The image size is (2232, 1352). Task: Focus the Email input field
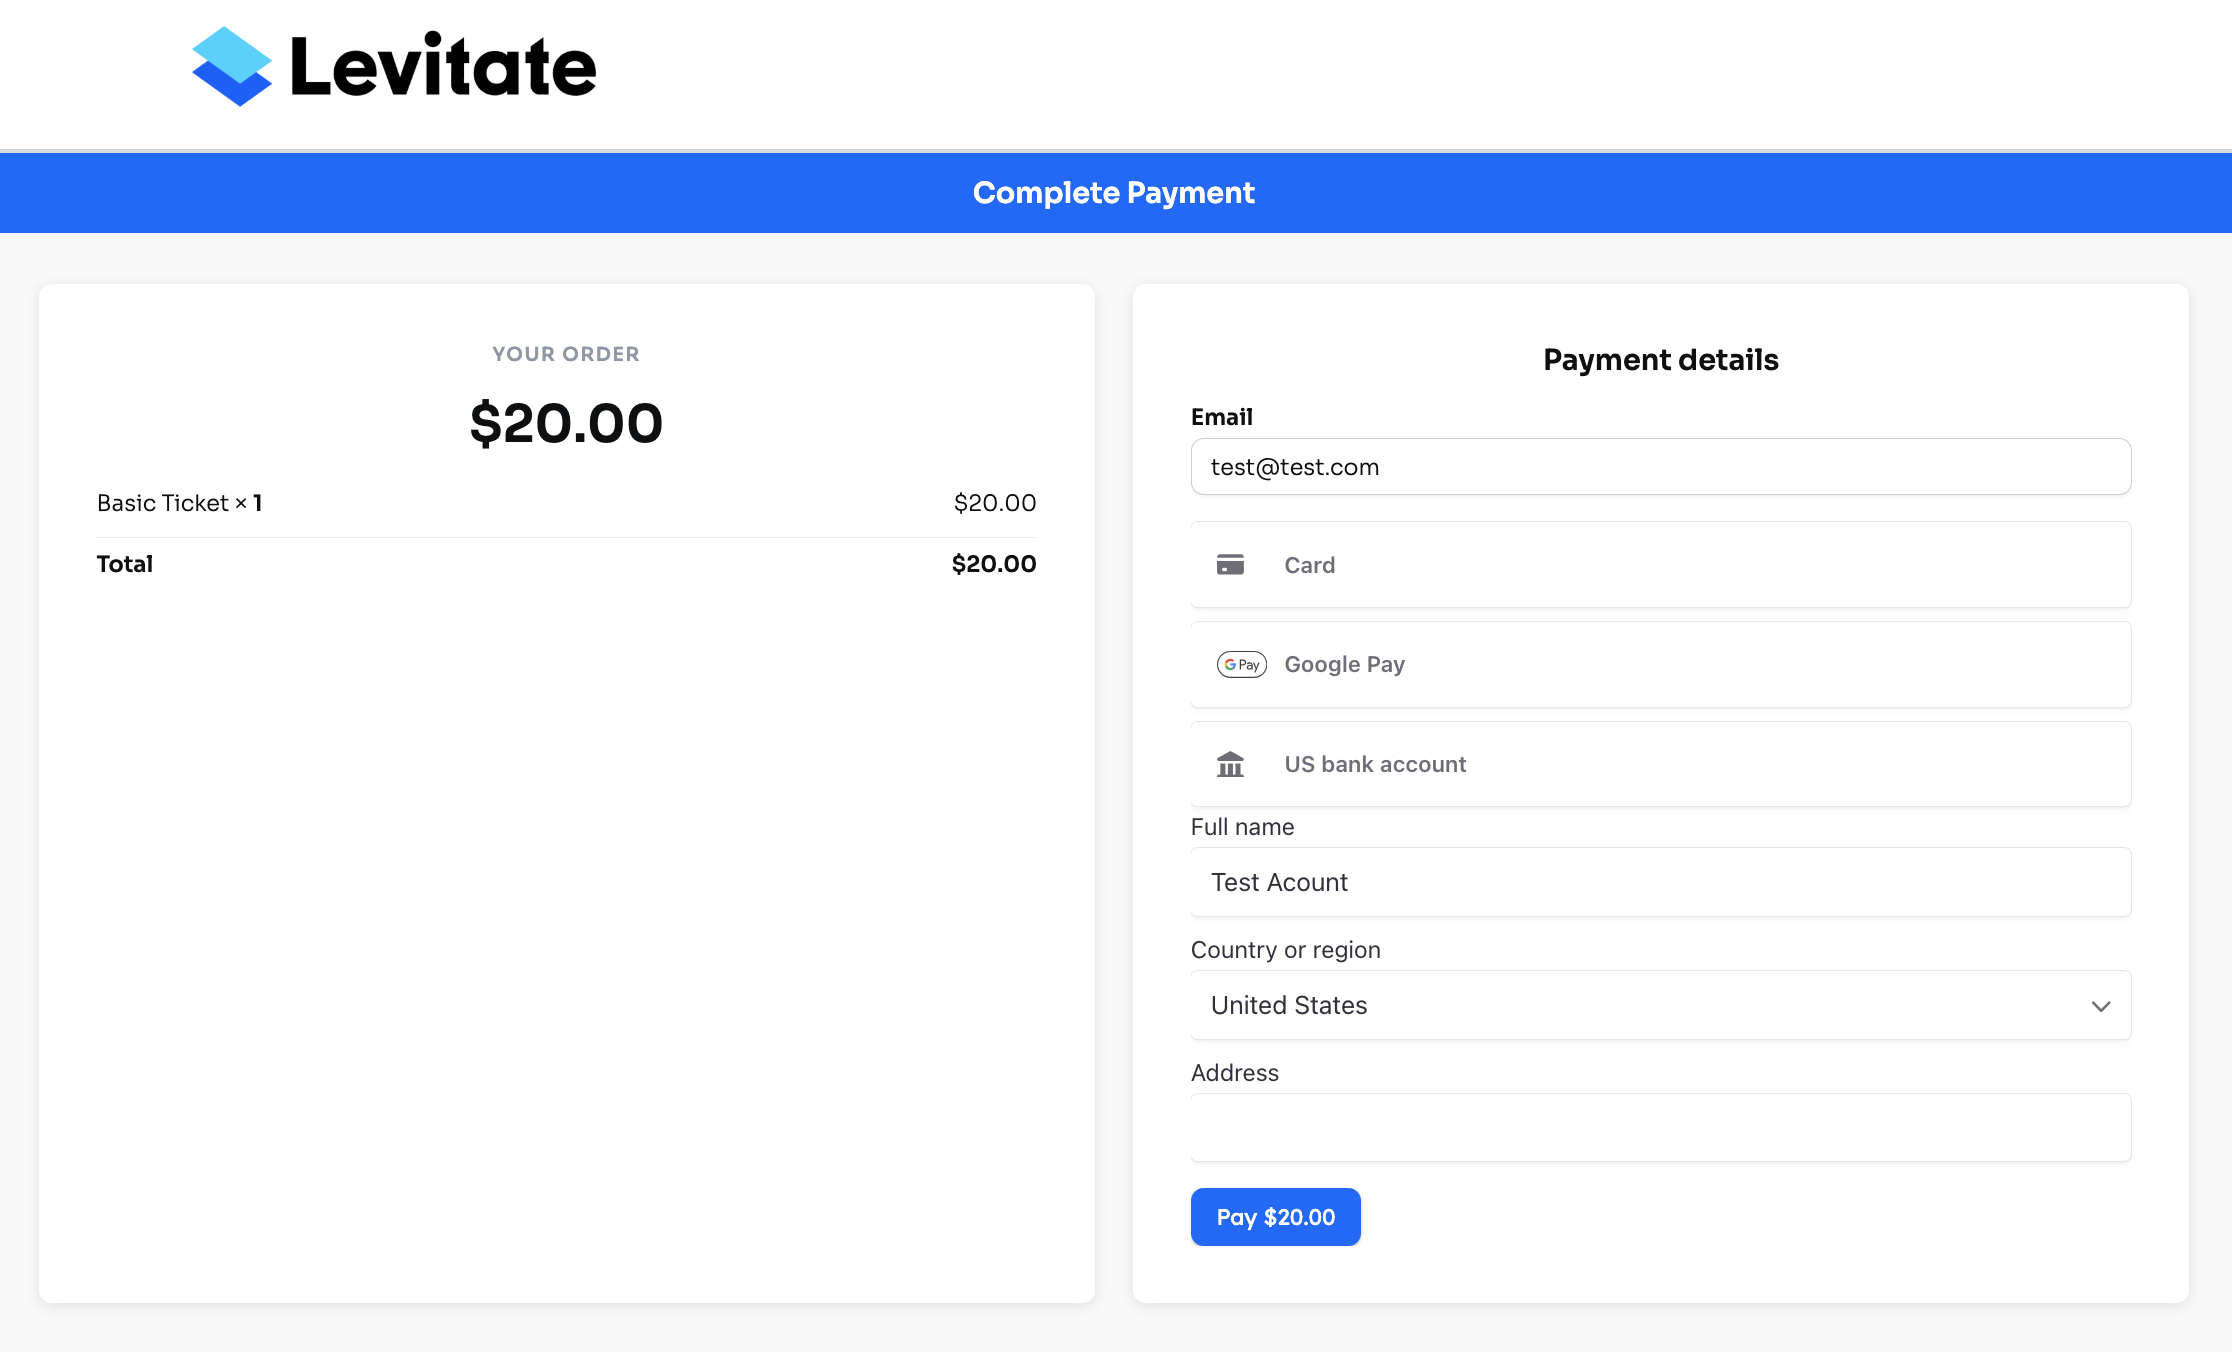1660,467
